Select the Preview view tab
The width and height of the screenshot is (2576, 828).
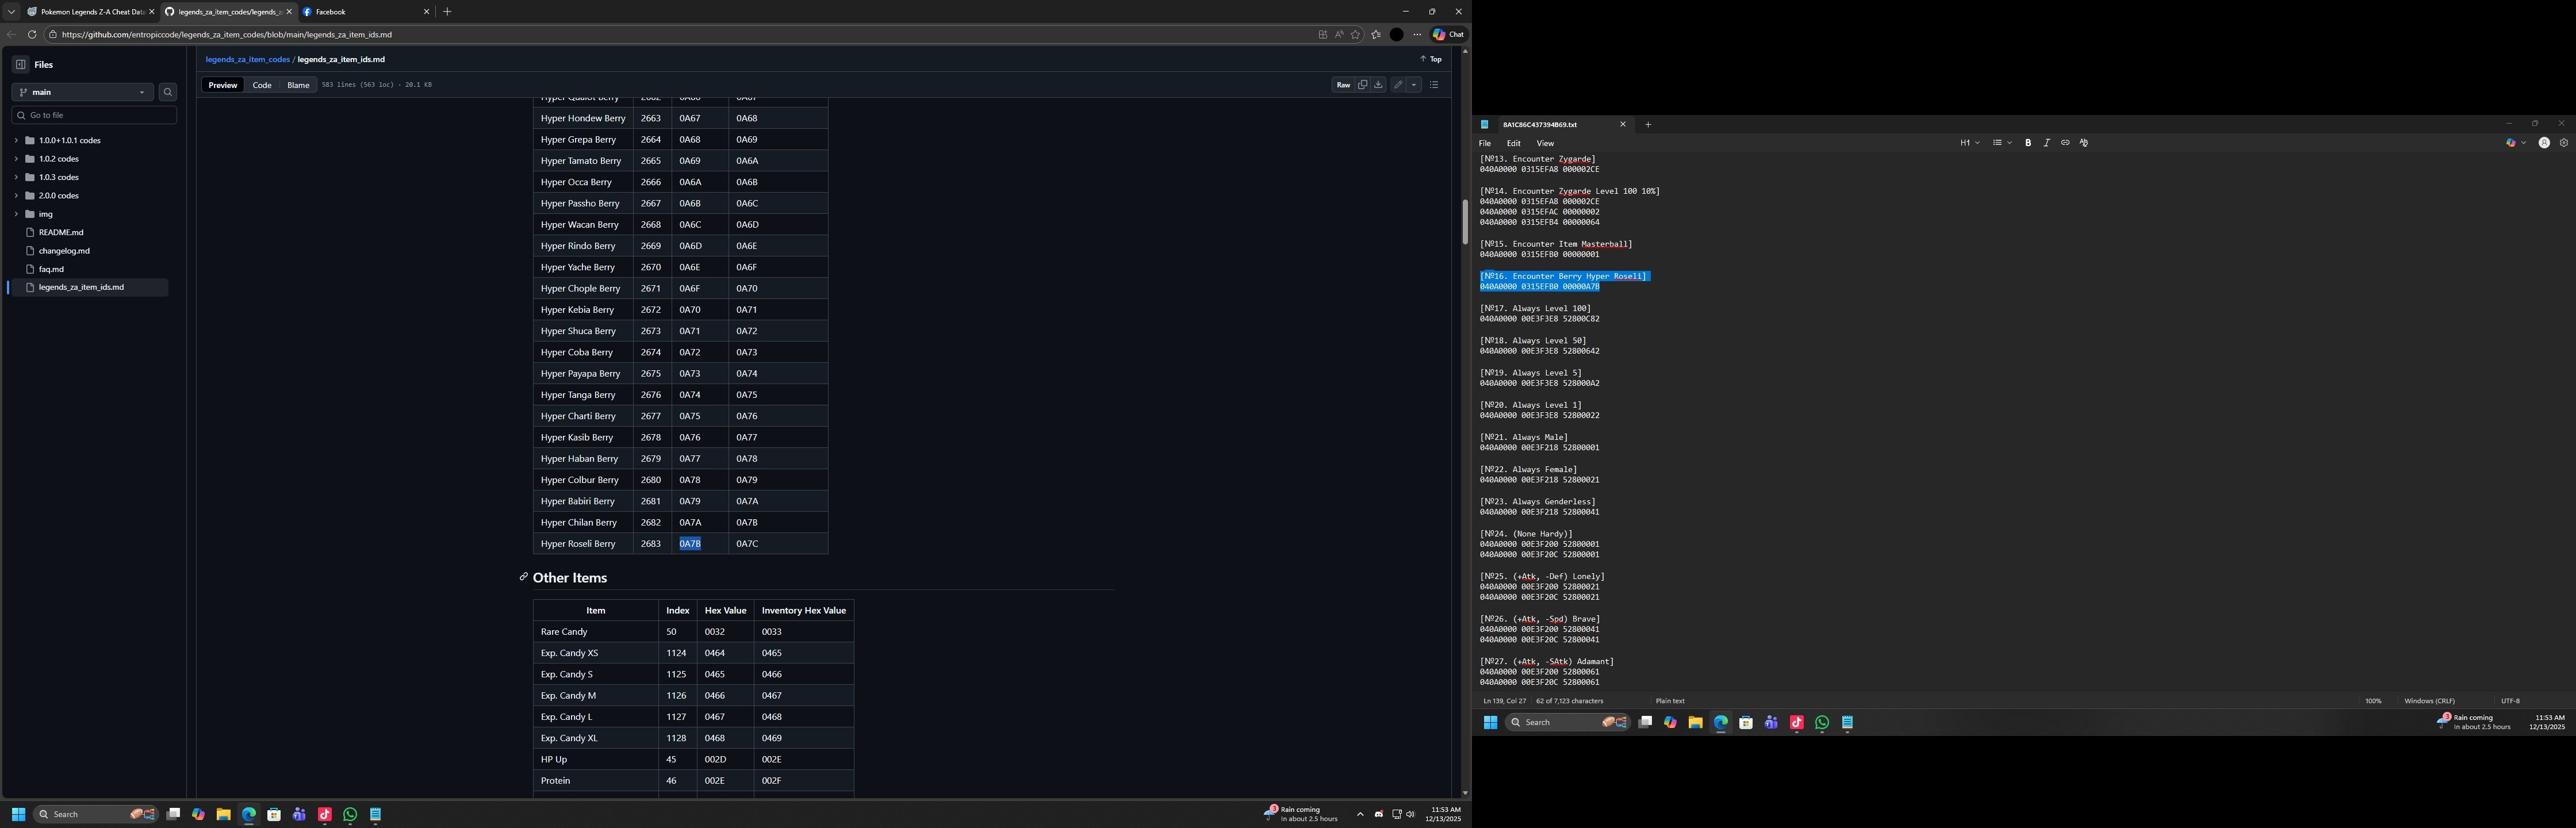click(222, 85)
